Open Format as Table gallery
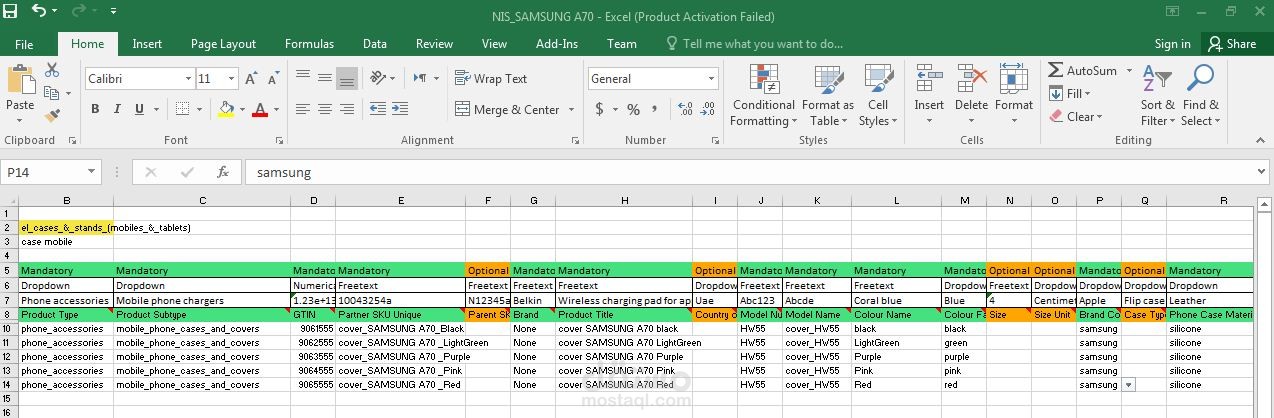Viewport: 1274px width, 418px height. point(828,95)
